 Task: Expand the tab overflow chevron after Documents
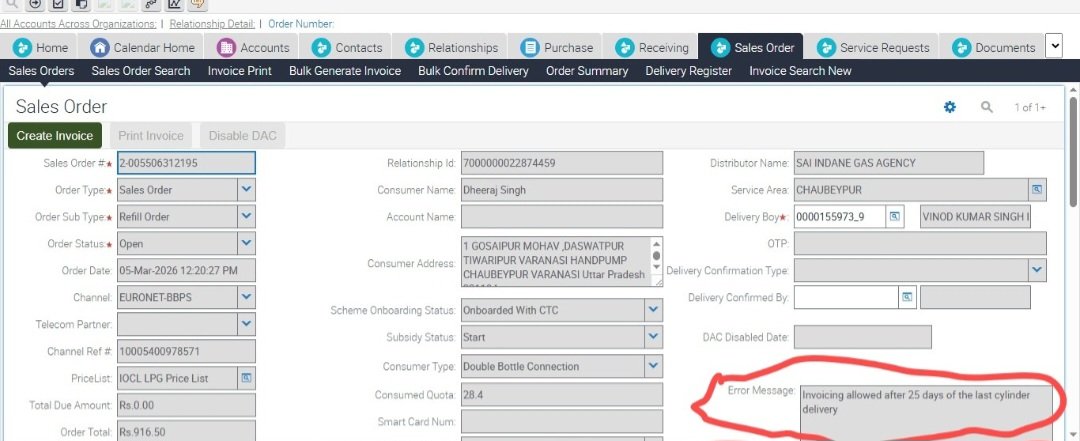[x=1054, y=46]
